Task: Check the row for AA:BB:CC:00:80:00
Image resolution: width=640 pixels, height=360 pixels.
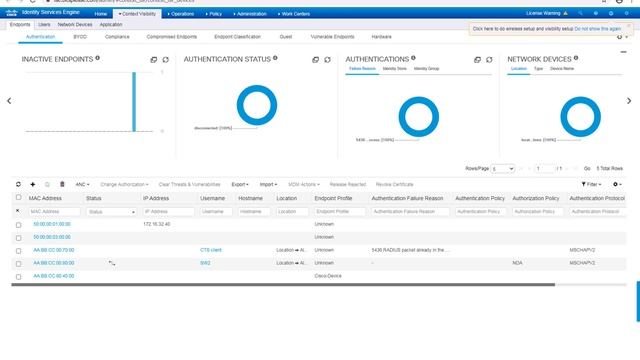Action: 18,264
